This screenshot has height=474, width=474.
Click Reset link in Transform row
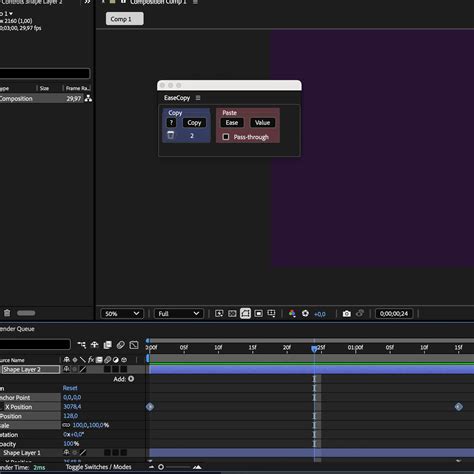(x=70, y=388)
